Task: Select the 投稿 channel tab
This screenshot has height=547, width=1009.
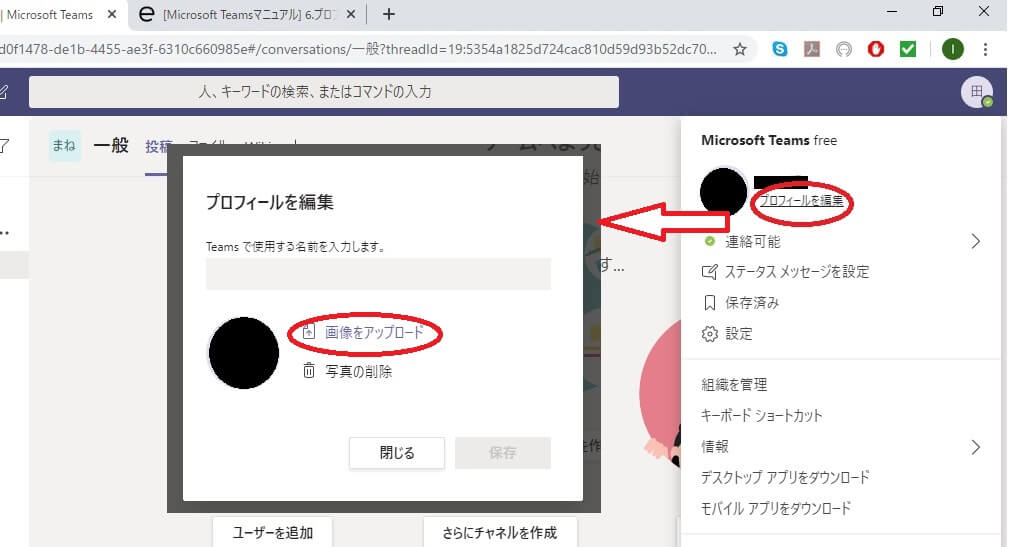Action: [158, 146]
